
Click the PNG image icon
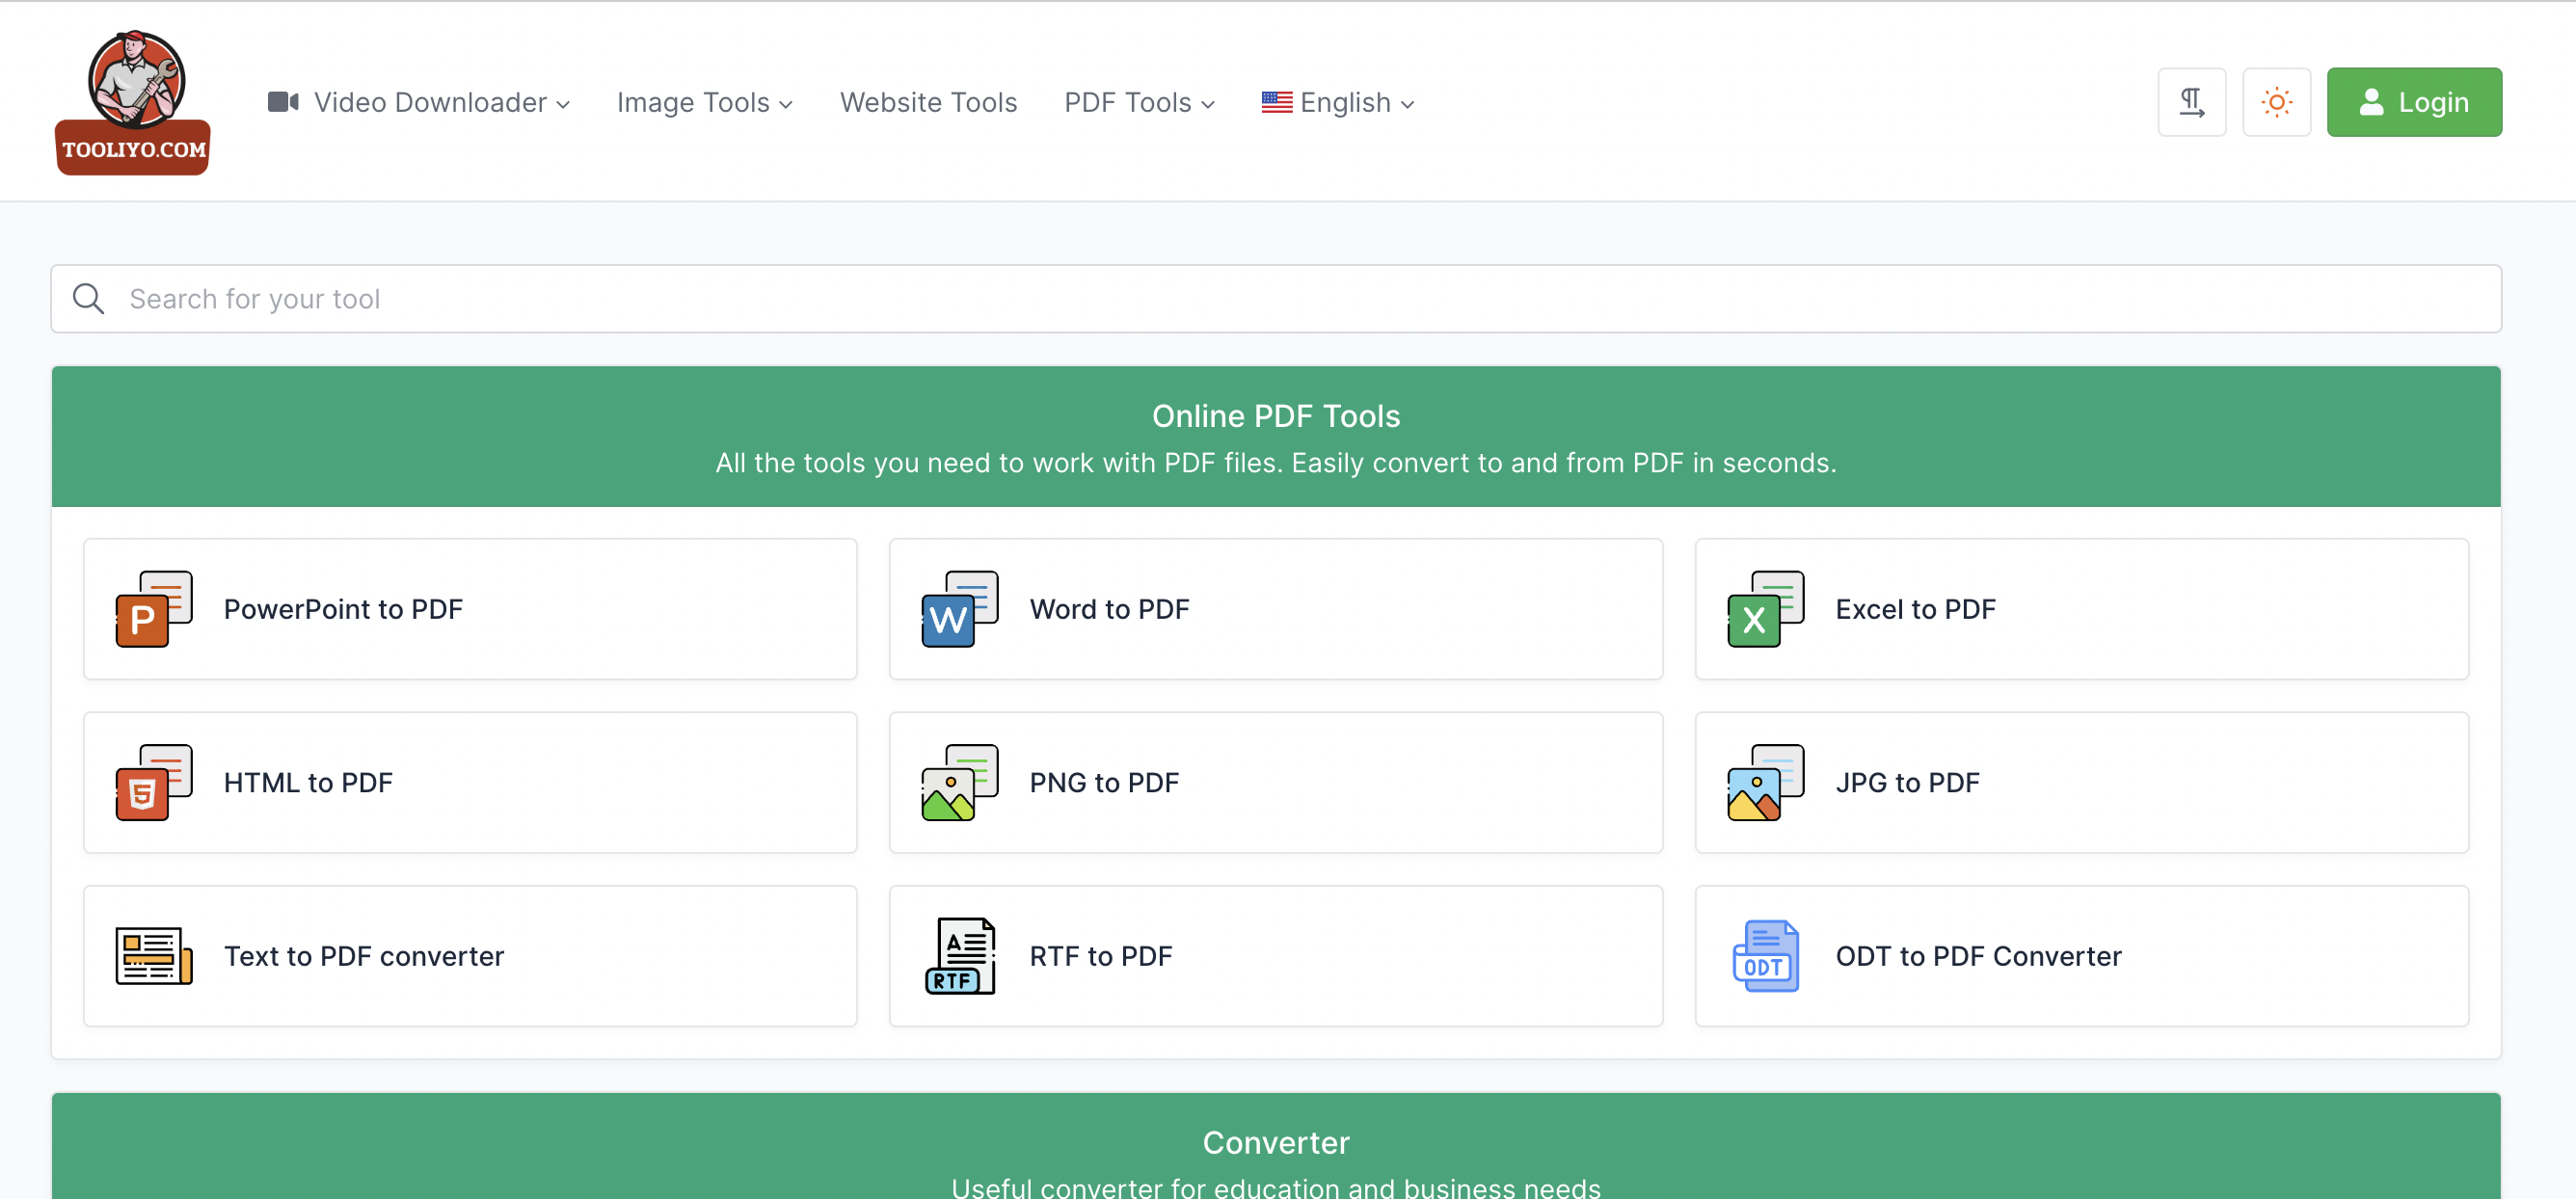coord(960,782)
